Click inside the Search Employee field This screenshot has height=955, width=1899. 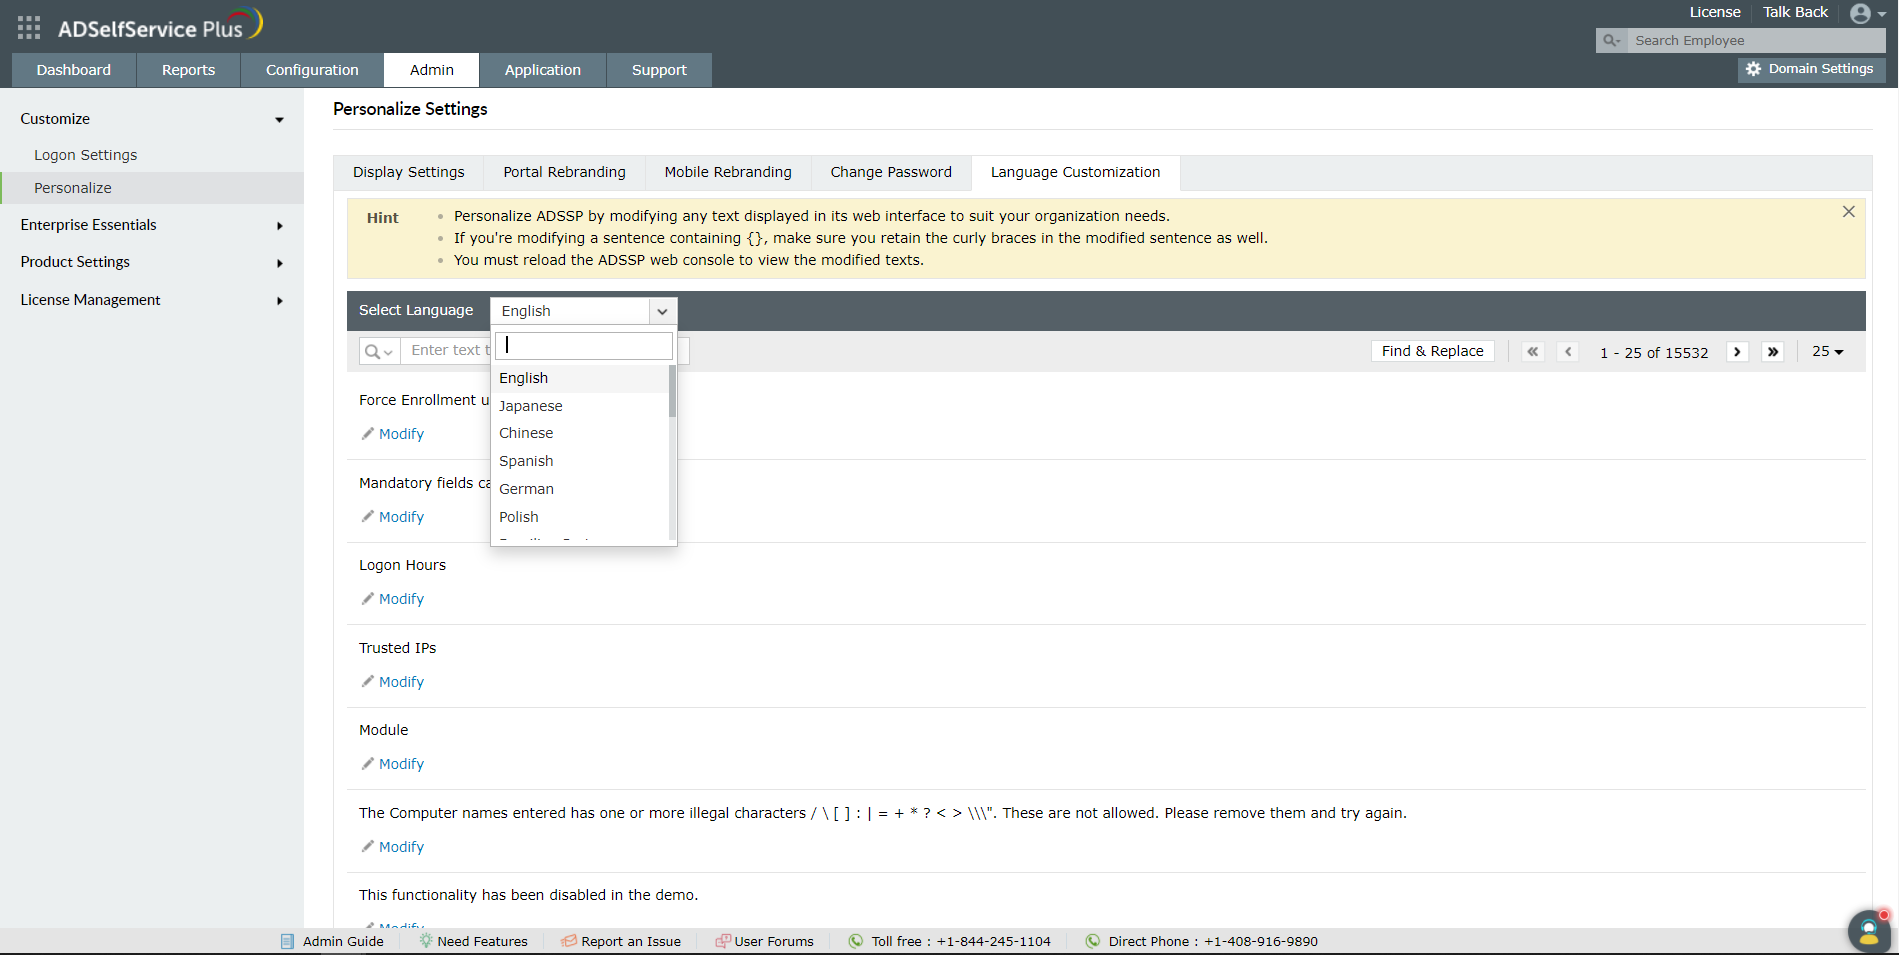[x=1756, y=41]
